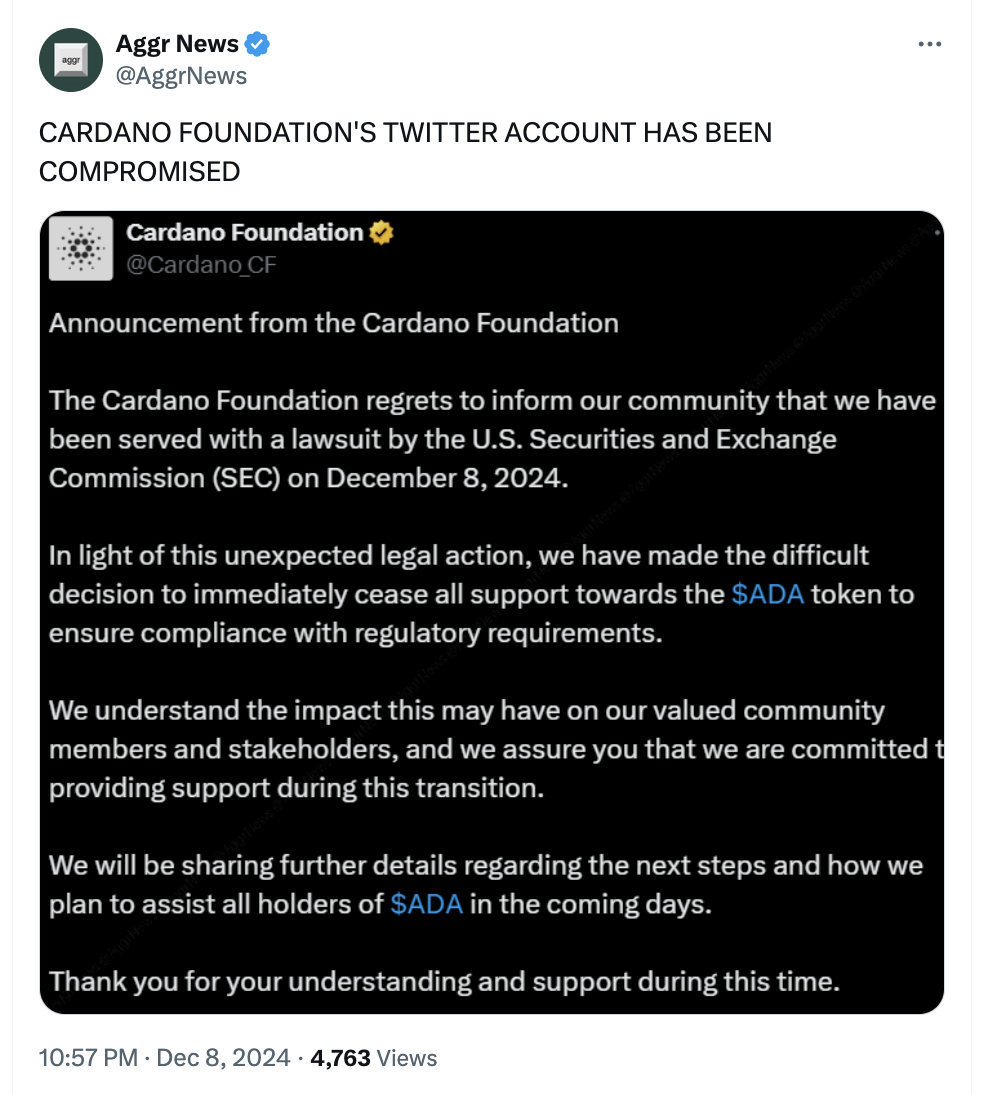Click the Cardano Foundation account name
Screen dimensions: 982x1094
tap(244, 233)
